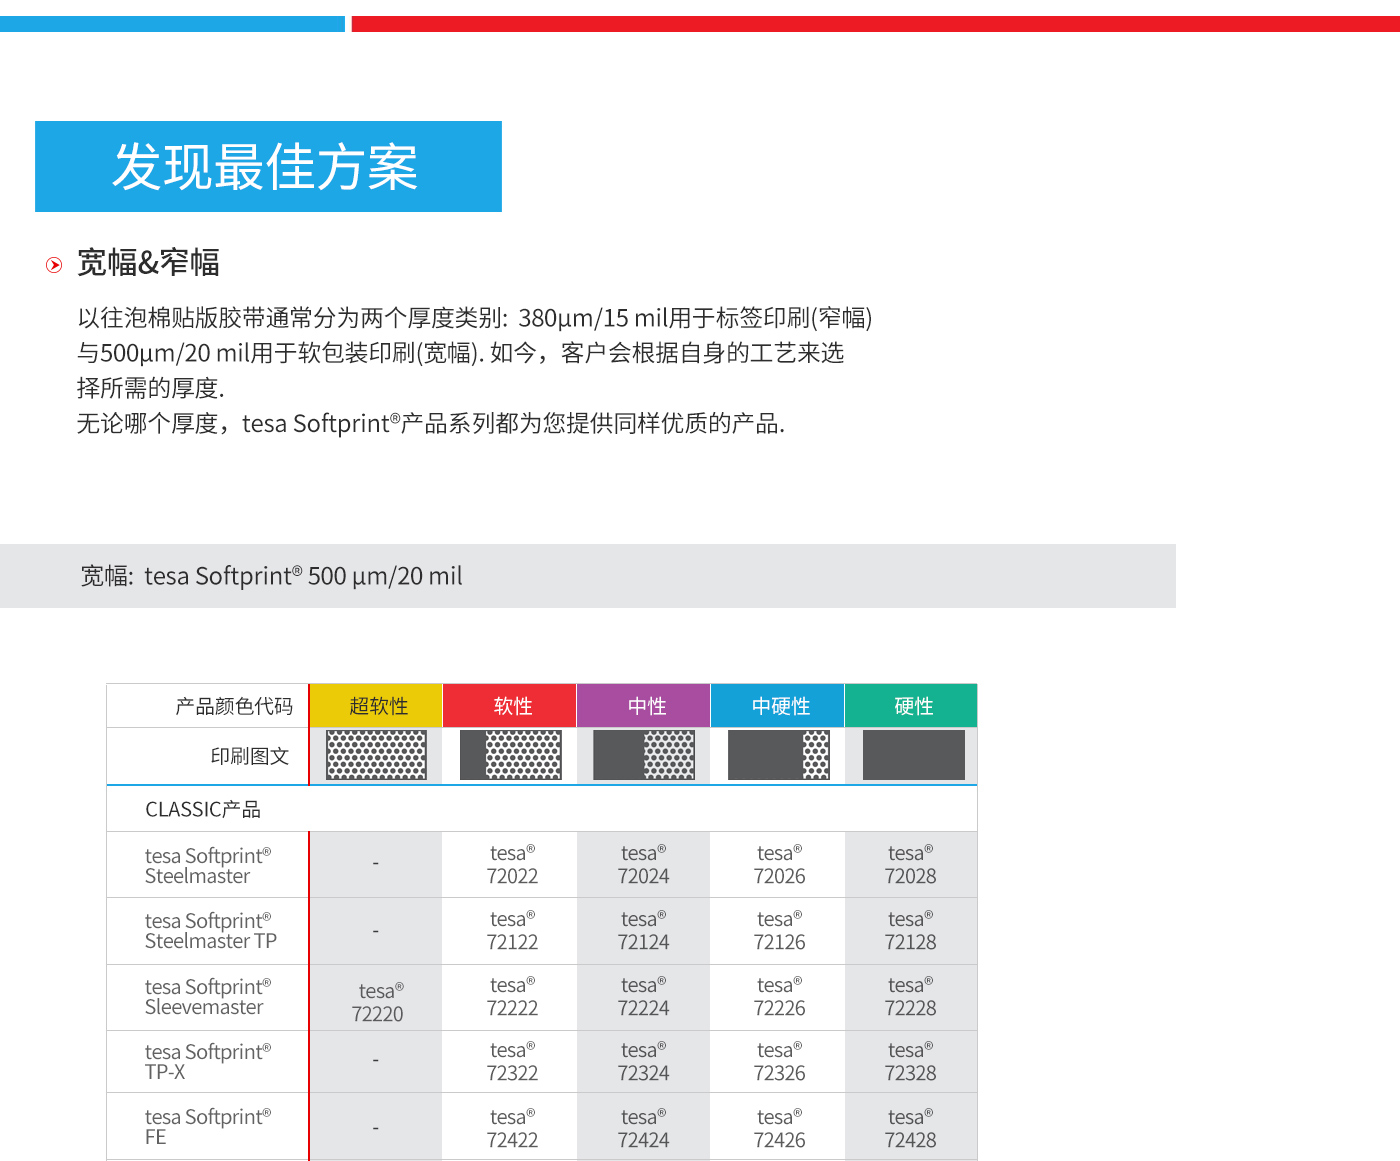Viewport: 1400px width, 1161px height.
Task: Select the green 硬性 column header
Action: [911, 706]
